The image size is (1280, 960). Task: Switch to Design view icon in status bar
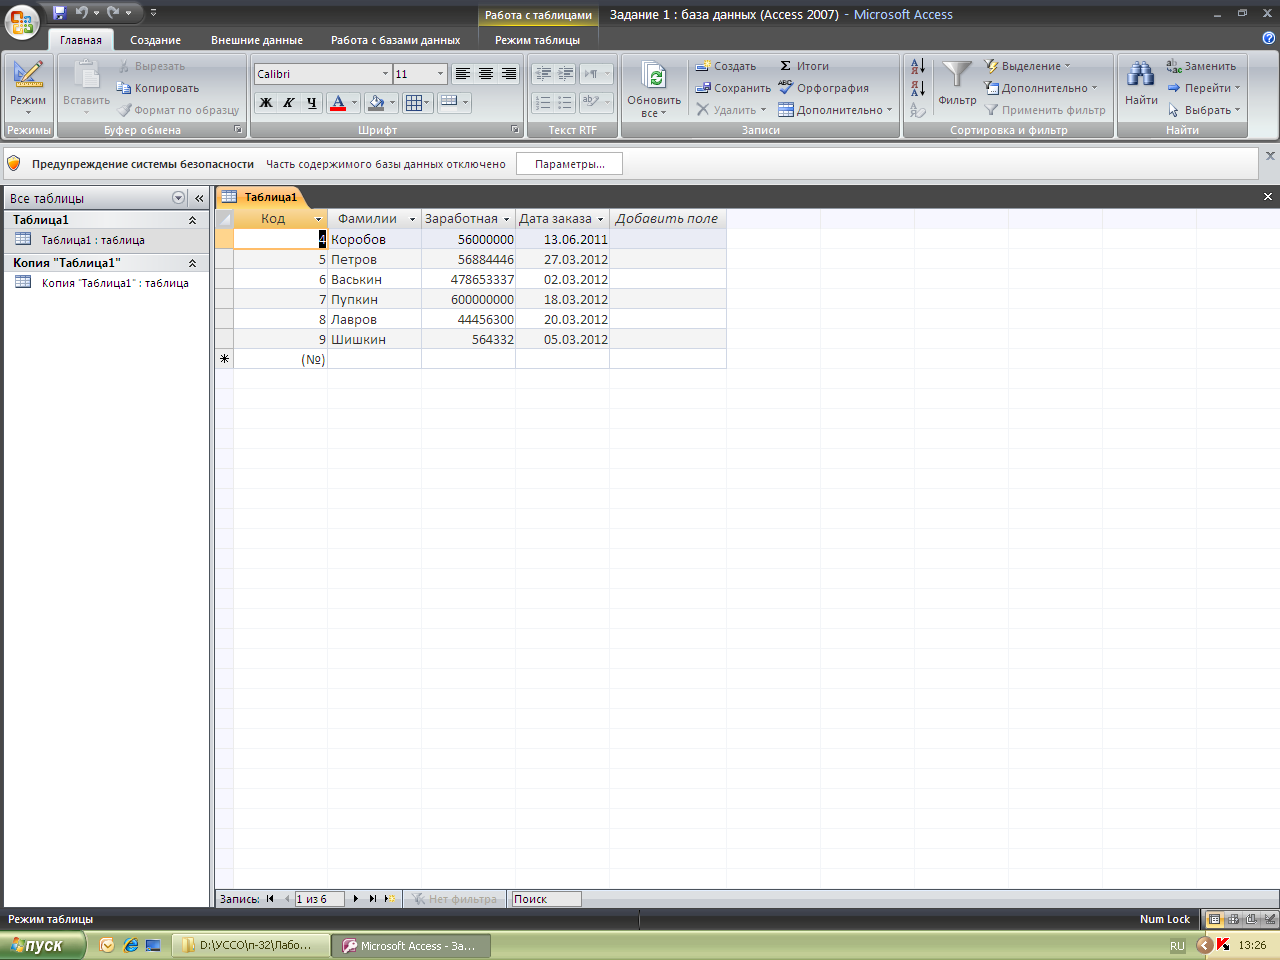click(1269, 919)
